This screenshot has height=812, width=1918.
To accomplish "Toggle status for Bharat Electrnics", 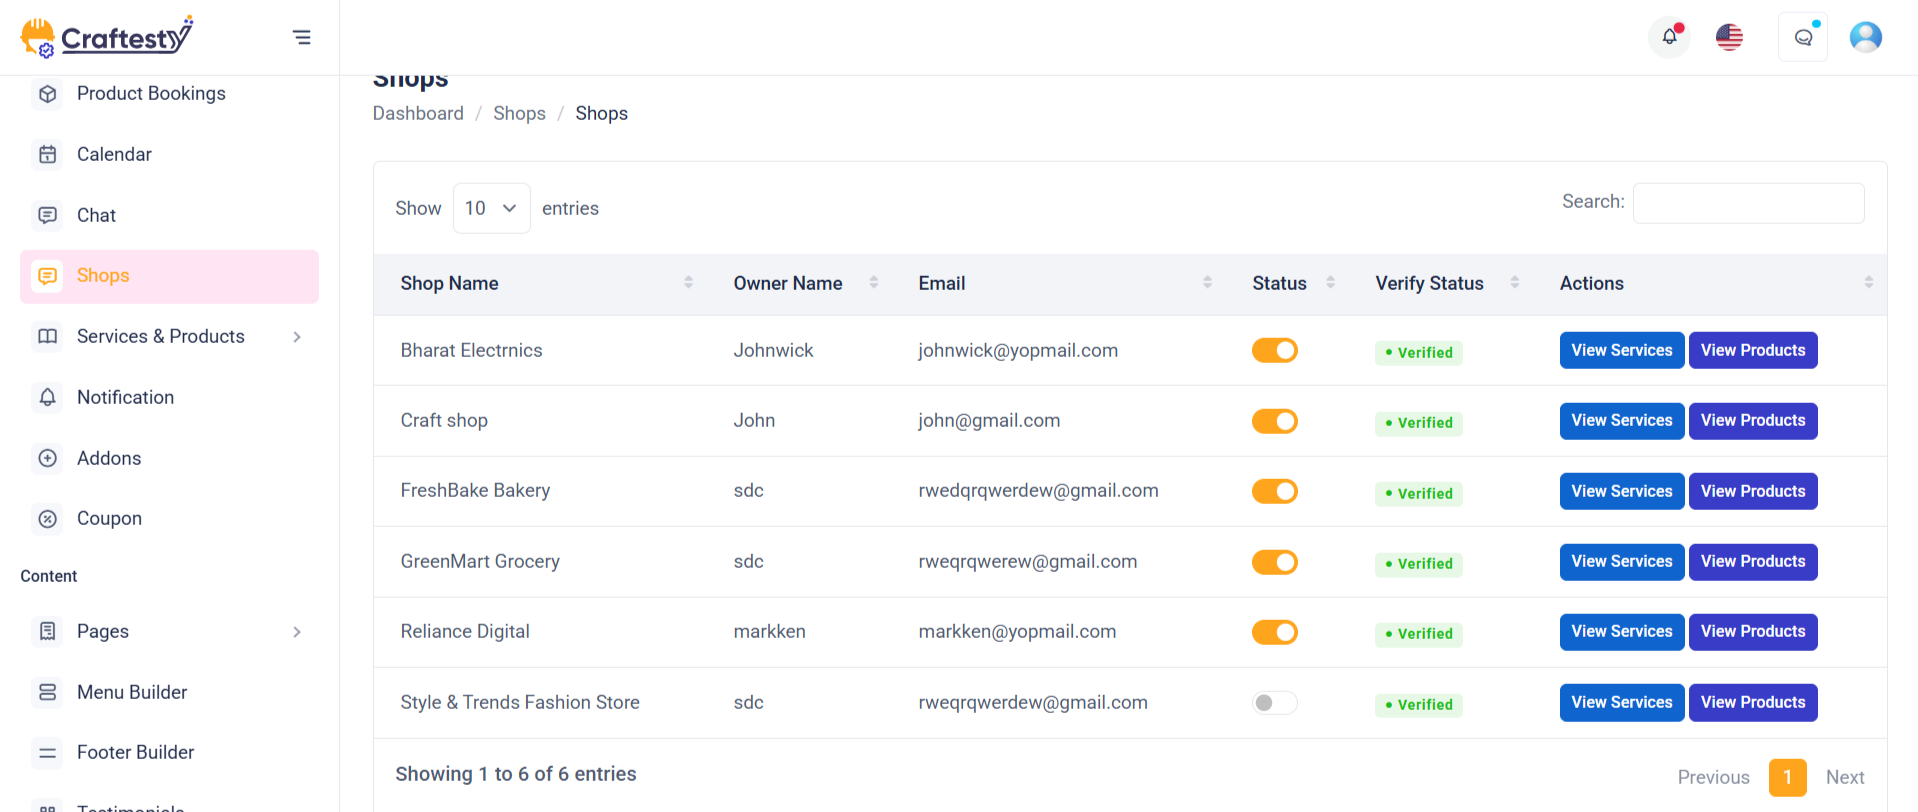I will [x=1275, y=350].
